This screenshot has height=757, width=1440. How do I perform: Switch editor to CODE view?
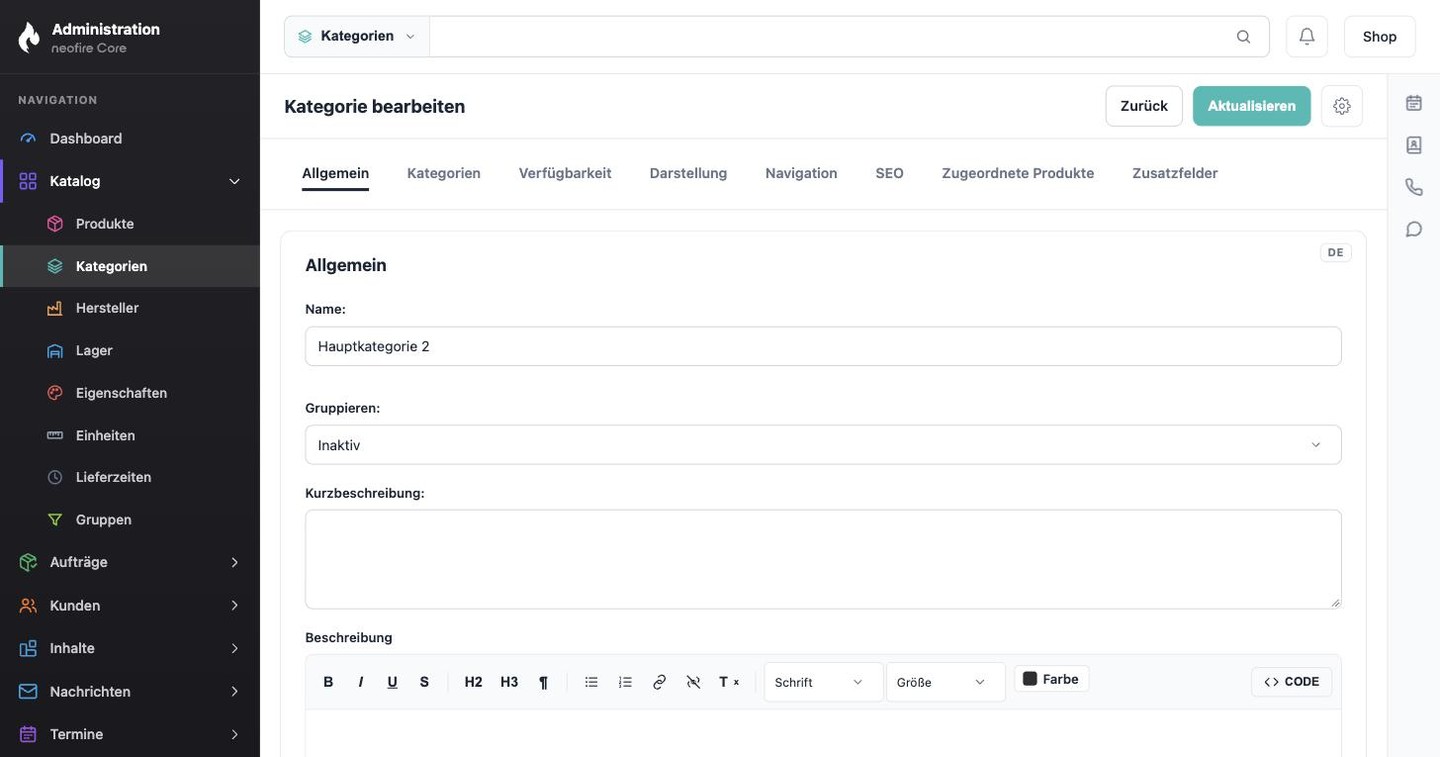[1291, 682]
